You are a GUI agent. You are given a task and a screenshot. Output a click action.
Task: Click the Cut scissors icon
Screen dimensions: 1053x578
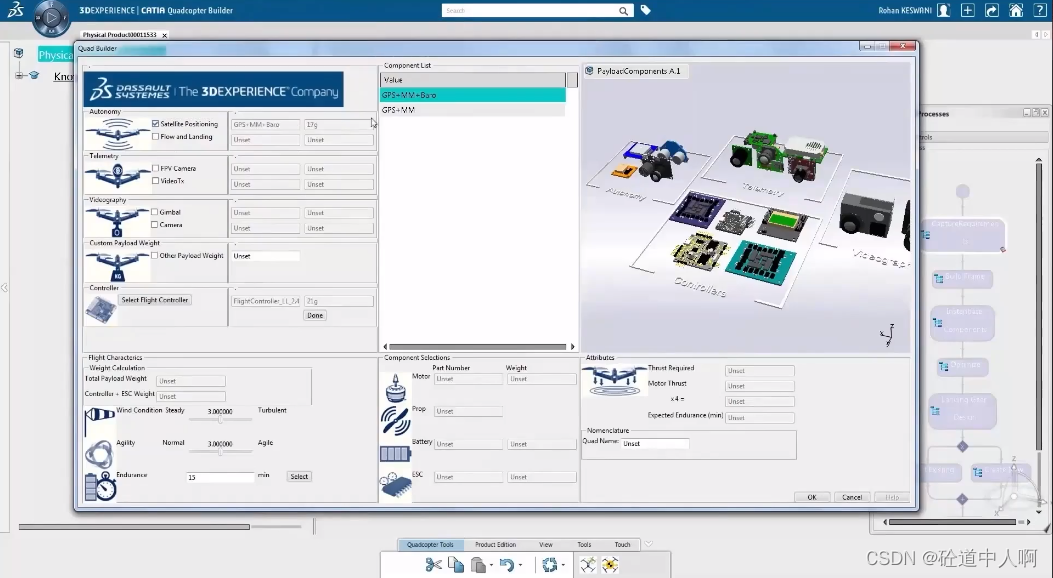click(433, 565)
